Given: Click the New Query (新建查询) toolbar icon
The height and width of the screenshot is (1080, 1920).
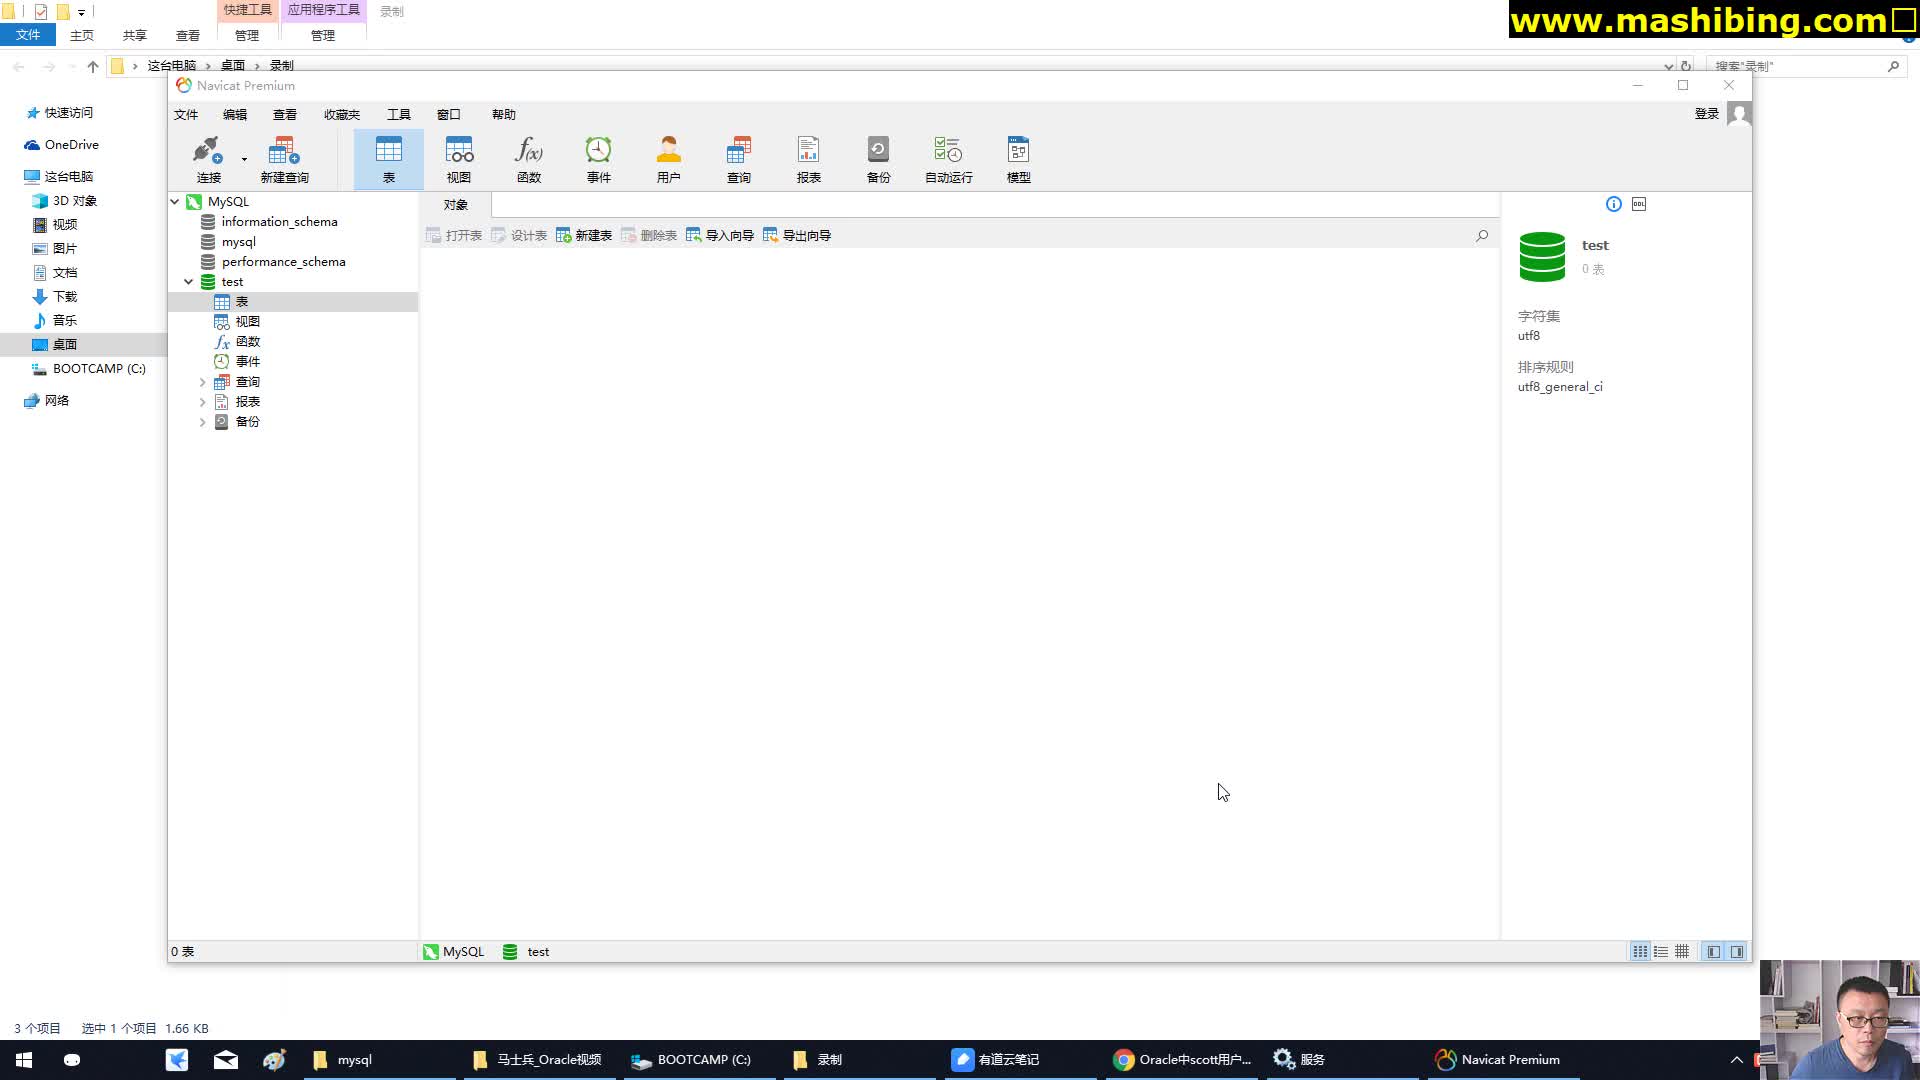Looking at the screenshot, I should 284,160.
